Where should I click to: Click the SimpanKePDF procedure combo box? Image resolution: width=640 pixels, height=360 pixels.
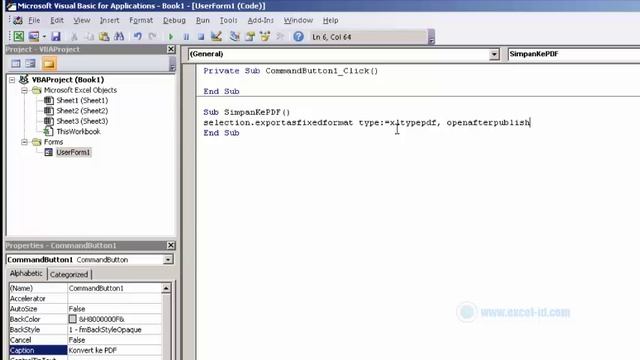[573, 54]
